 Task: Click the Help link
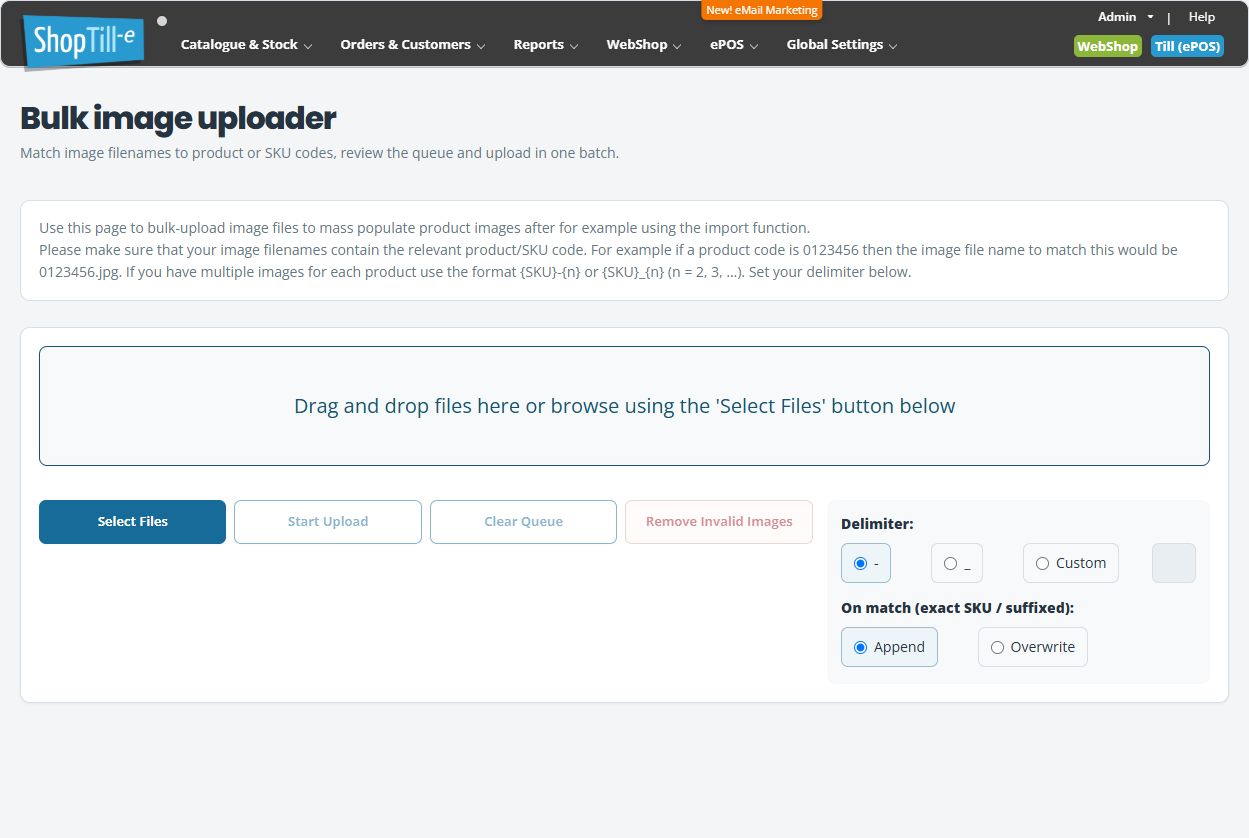click(x=1201, y=17)
